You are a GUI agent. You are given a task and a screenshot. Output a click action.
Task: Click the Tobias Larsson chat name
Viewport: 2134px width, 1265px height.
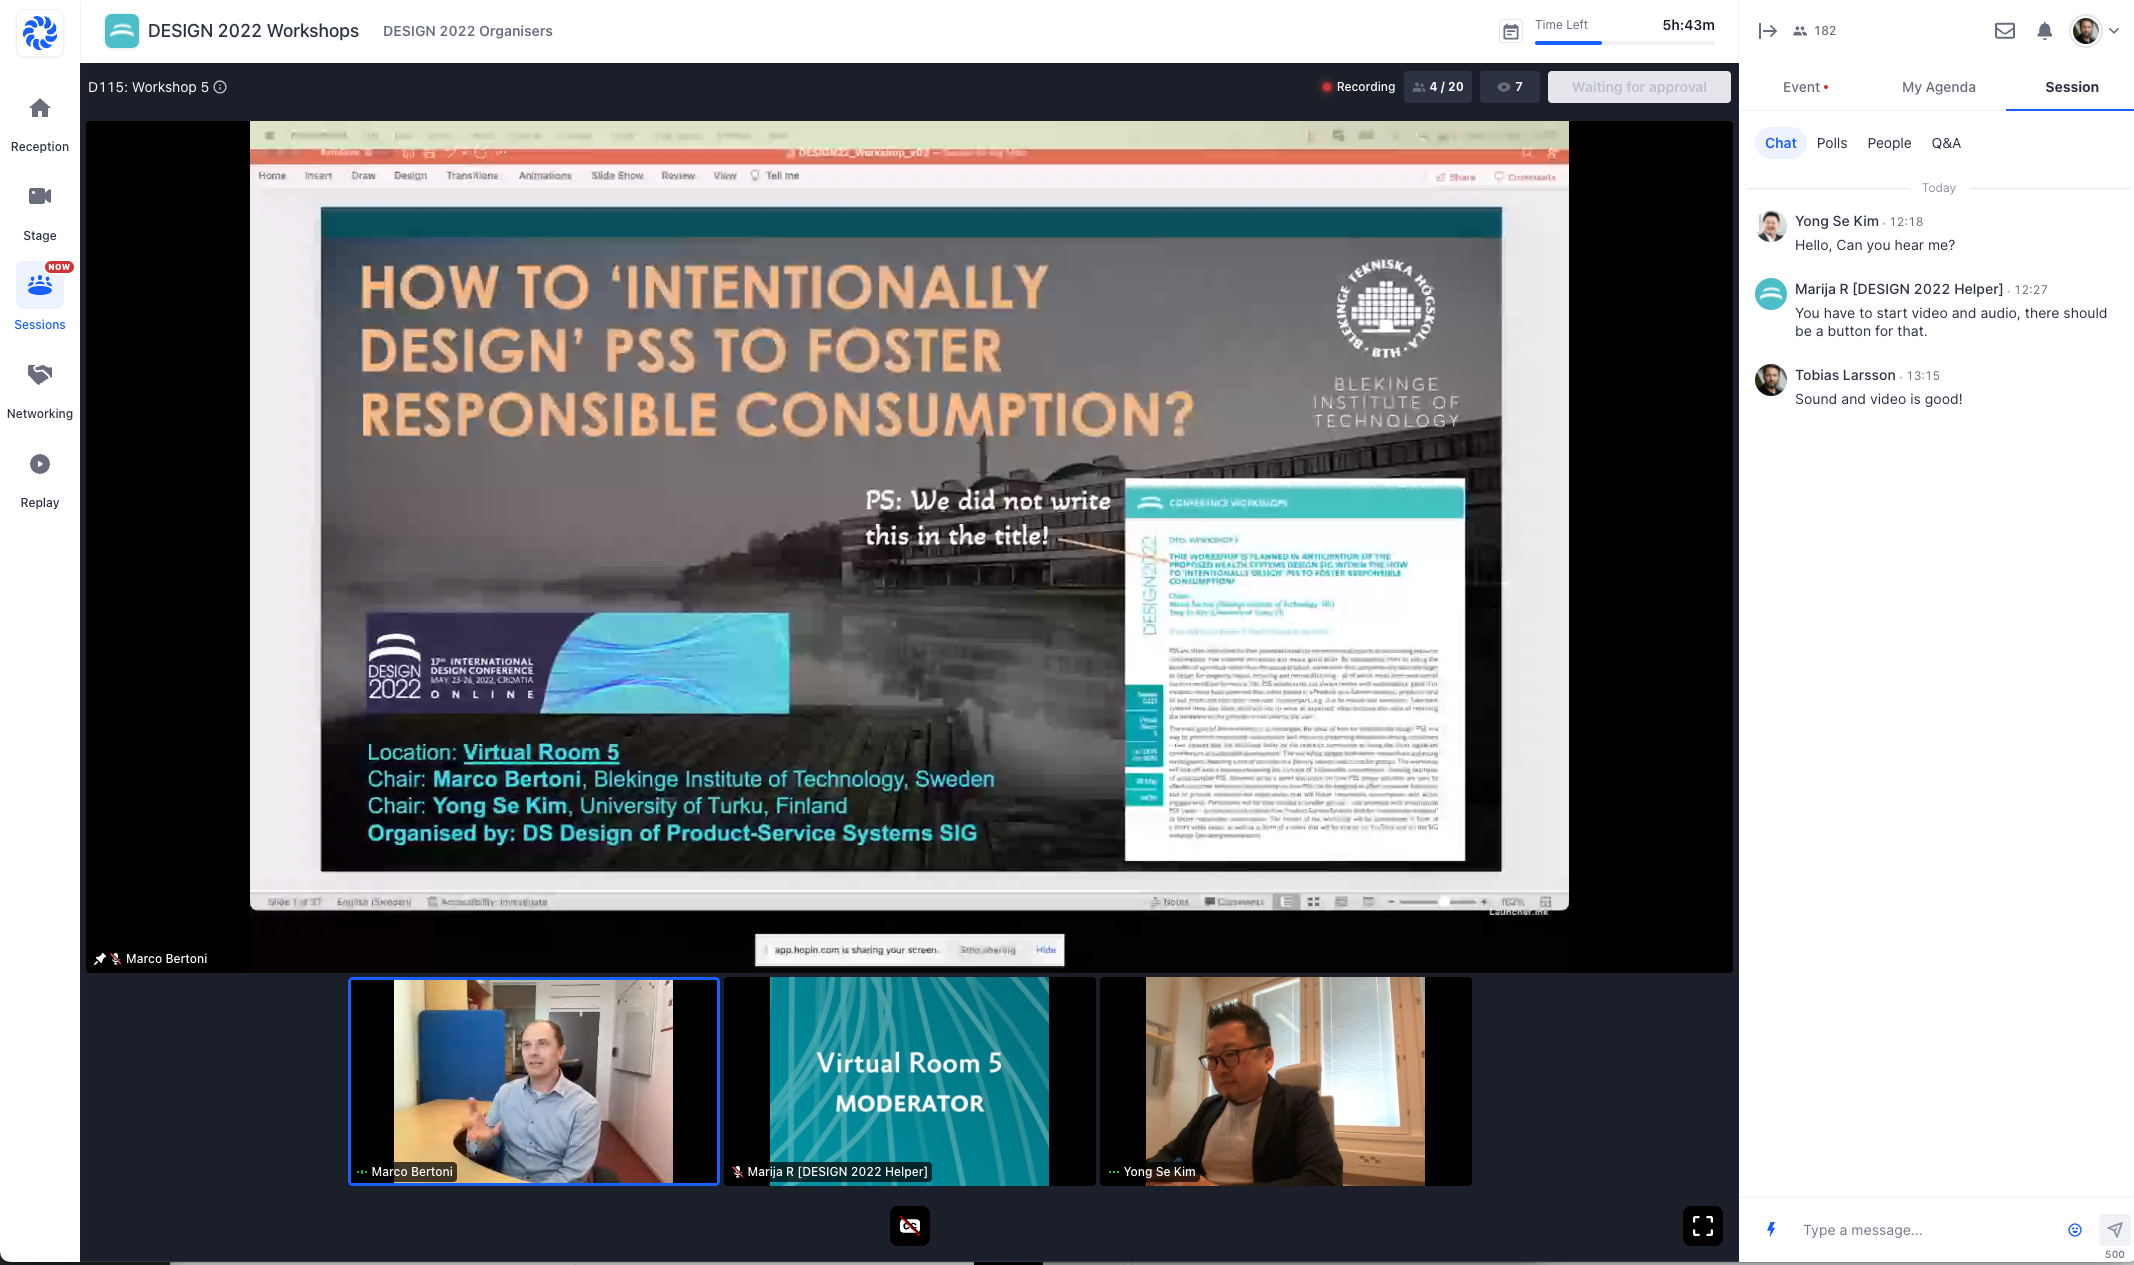[x=1845, y=375]
